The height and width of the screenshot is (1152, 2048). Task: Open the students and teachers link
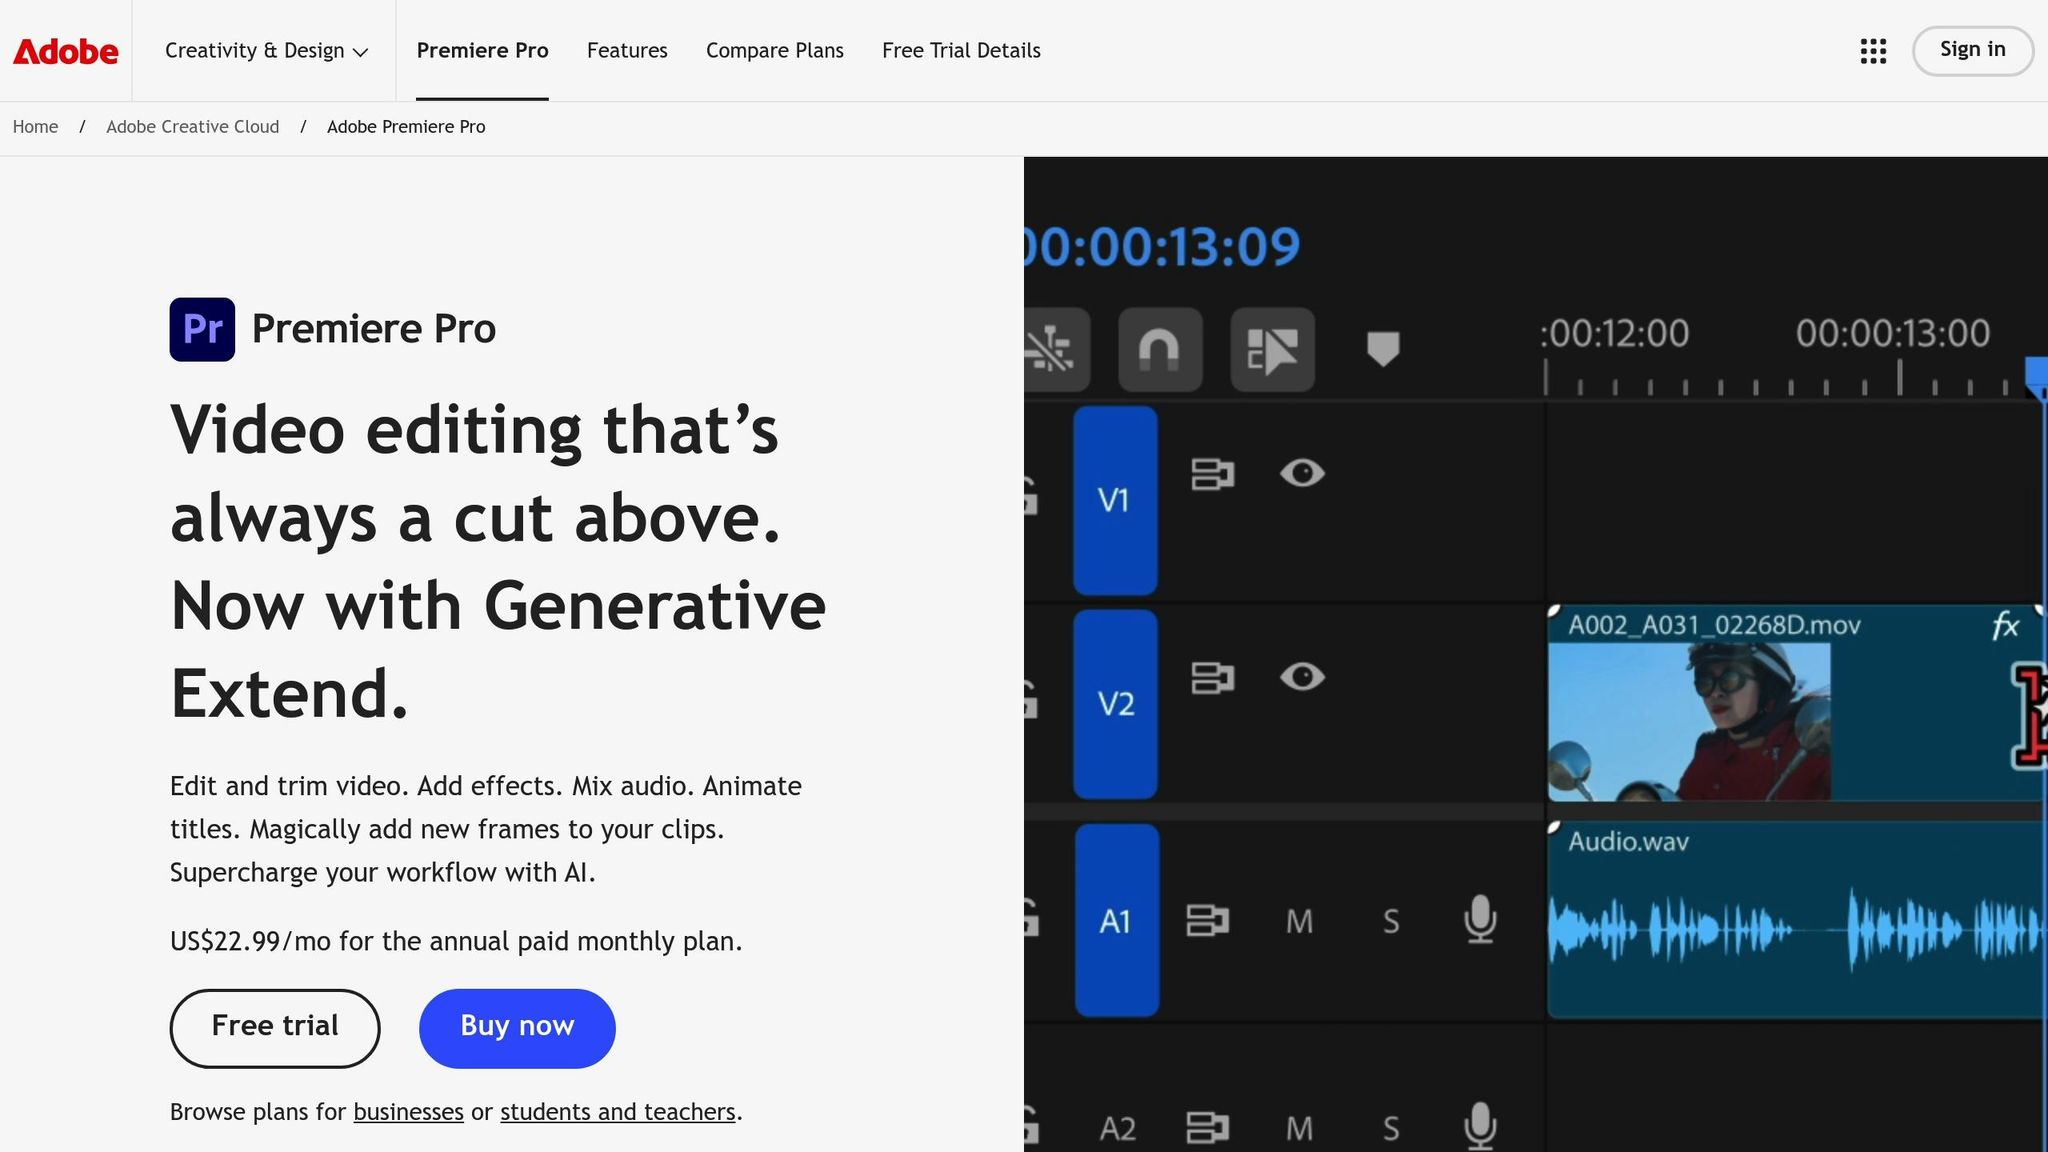tap(616, 1111)
